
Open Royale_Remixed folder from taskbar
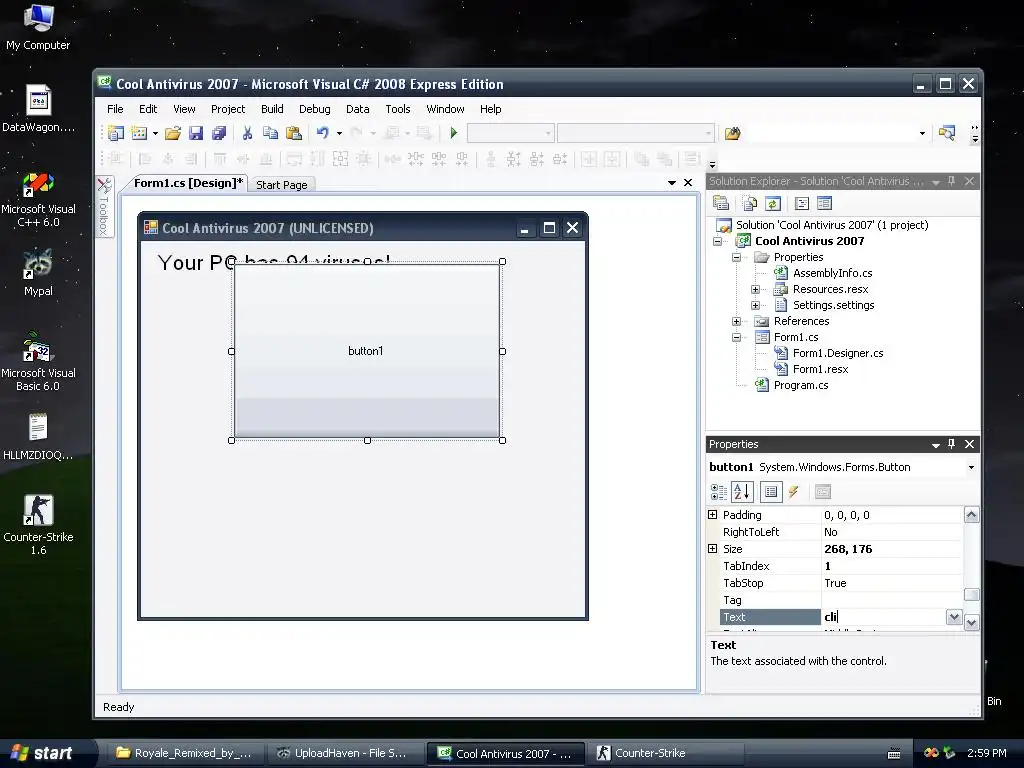point(184,753)
